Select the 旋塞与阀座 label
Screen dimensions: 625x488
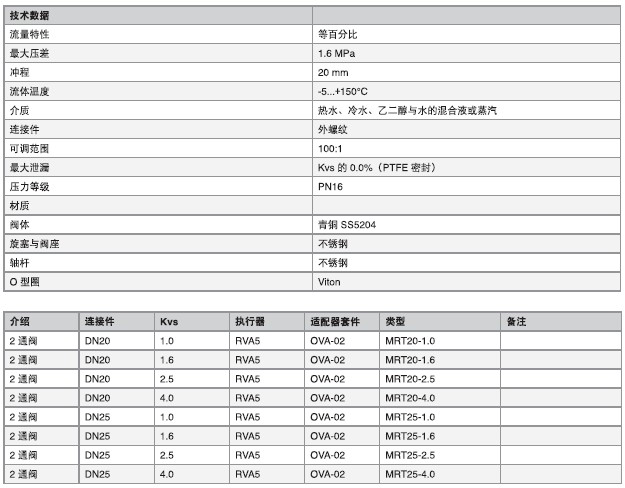[34, 244]
